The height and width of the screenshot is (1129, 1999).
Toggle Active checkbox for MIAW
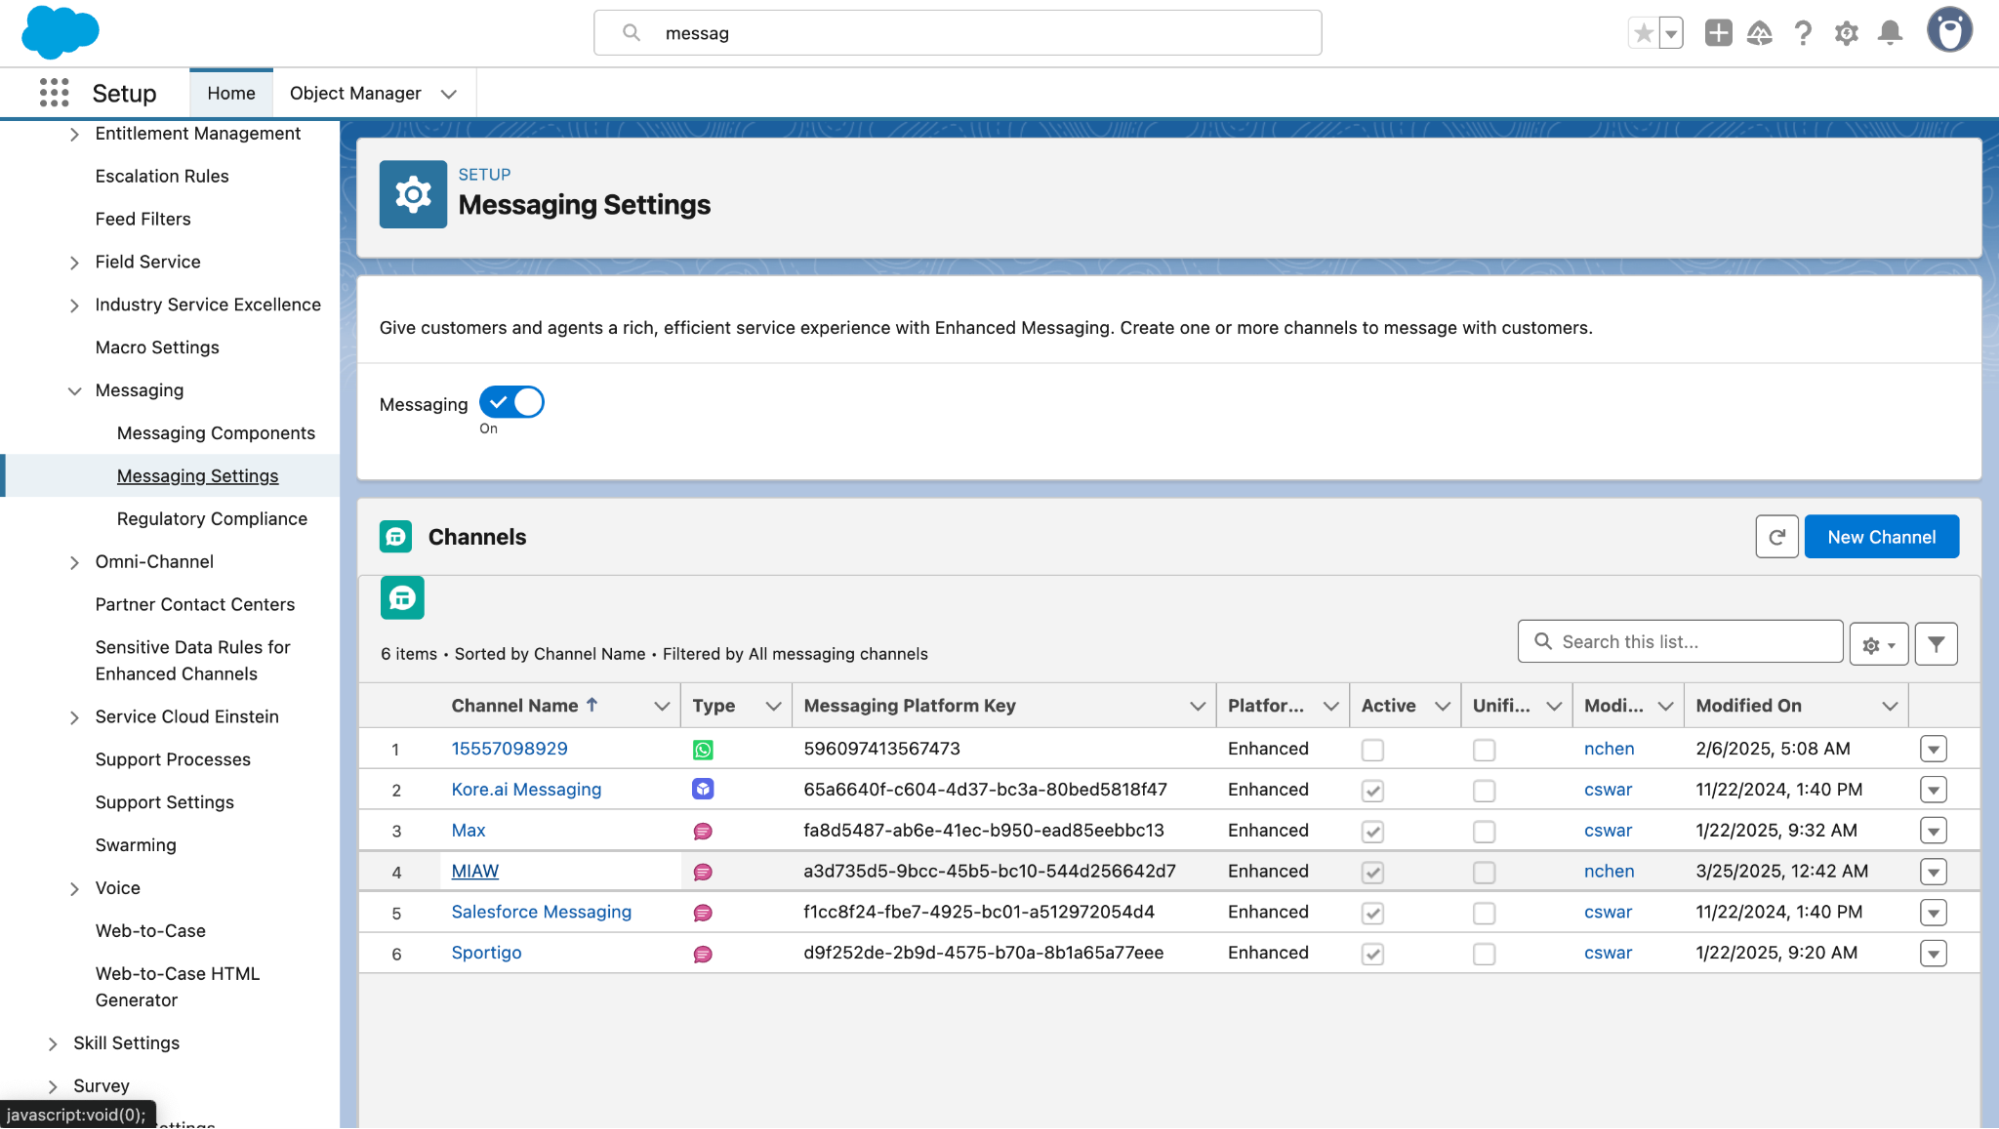[1372, 873]
